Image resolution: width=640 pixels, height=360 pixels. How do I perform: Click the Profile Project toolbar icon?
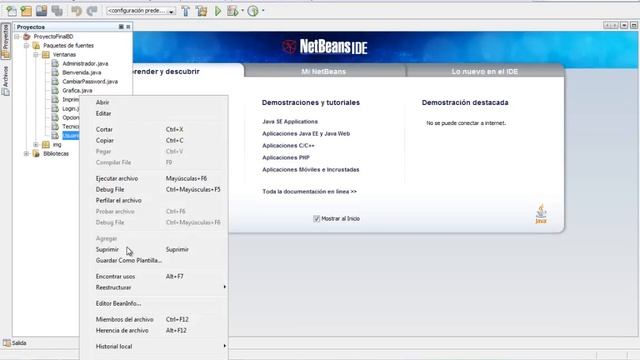tap(253, 11)
